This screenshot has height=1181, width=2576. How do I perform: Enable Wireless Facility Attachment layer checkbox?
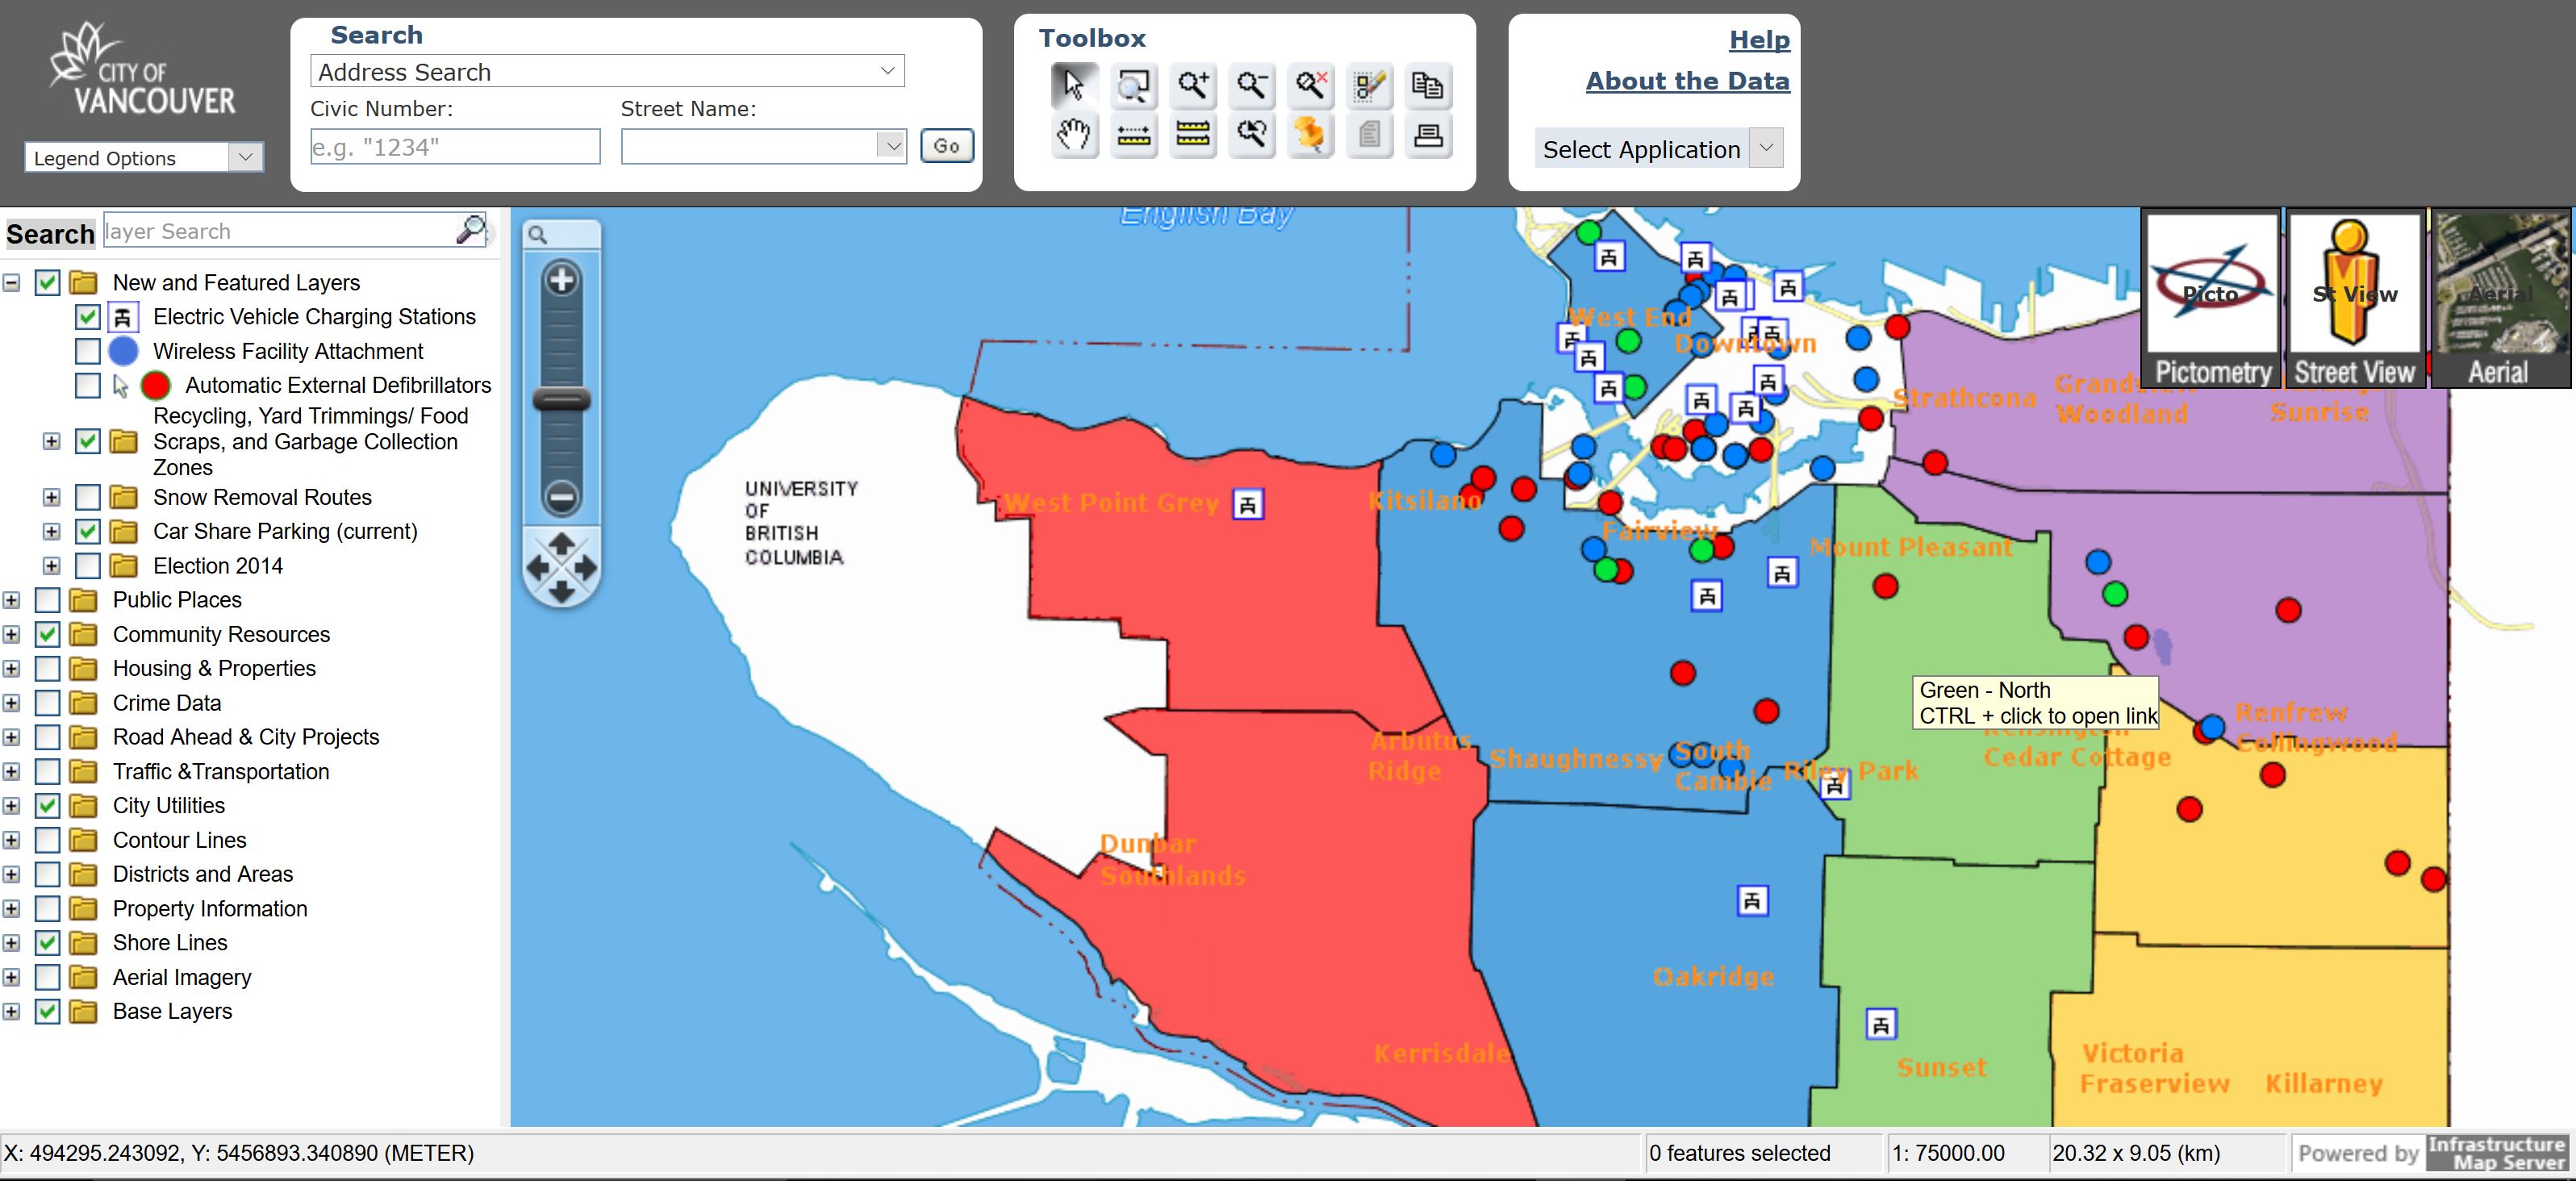pos(88,351)
